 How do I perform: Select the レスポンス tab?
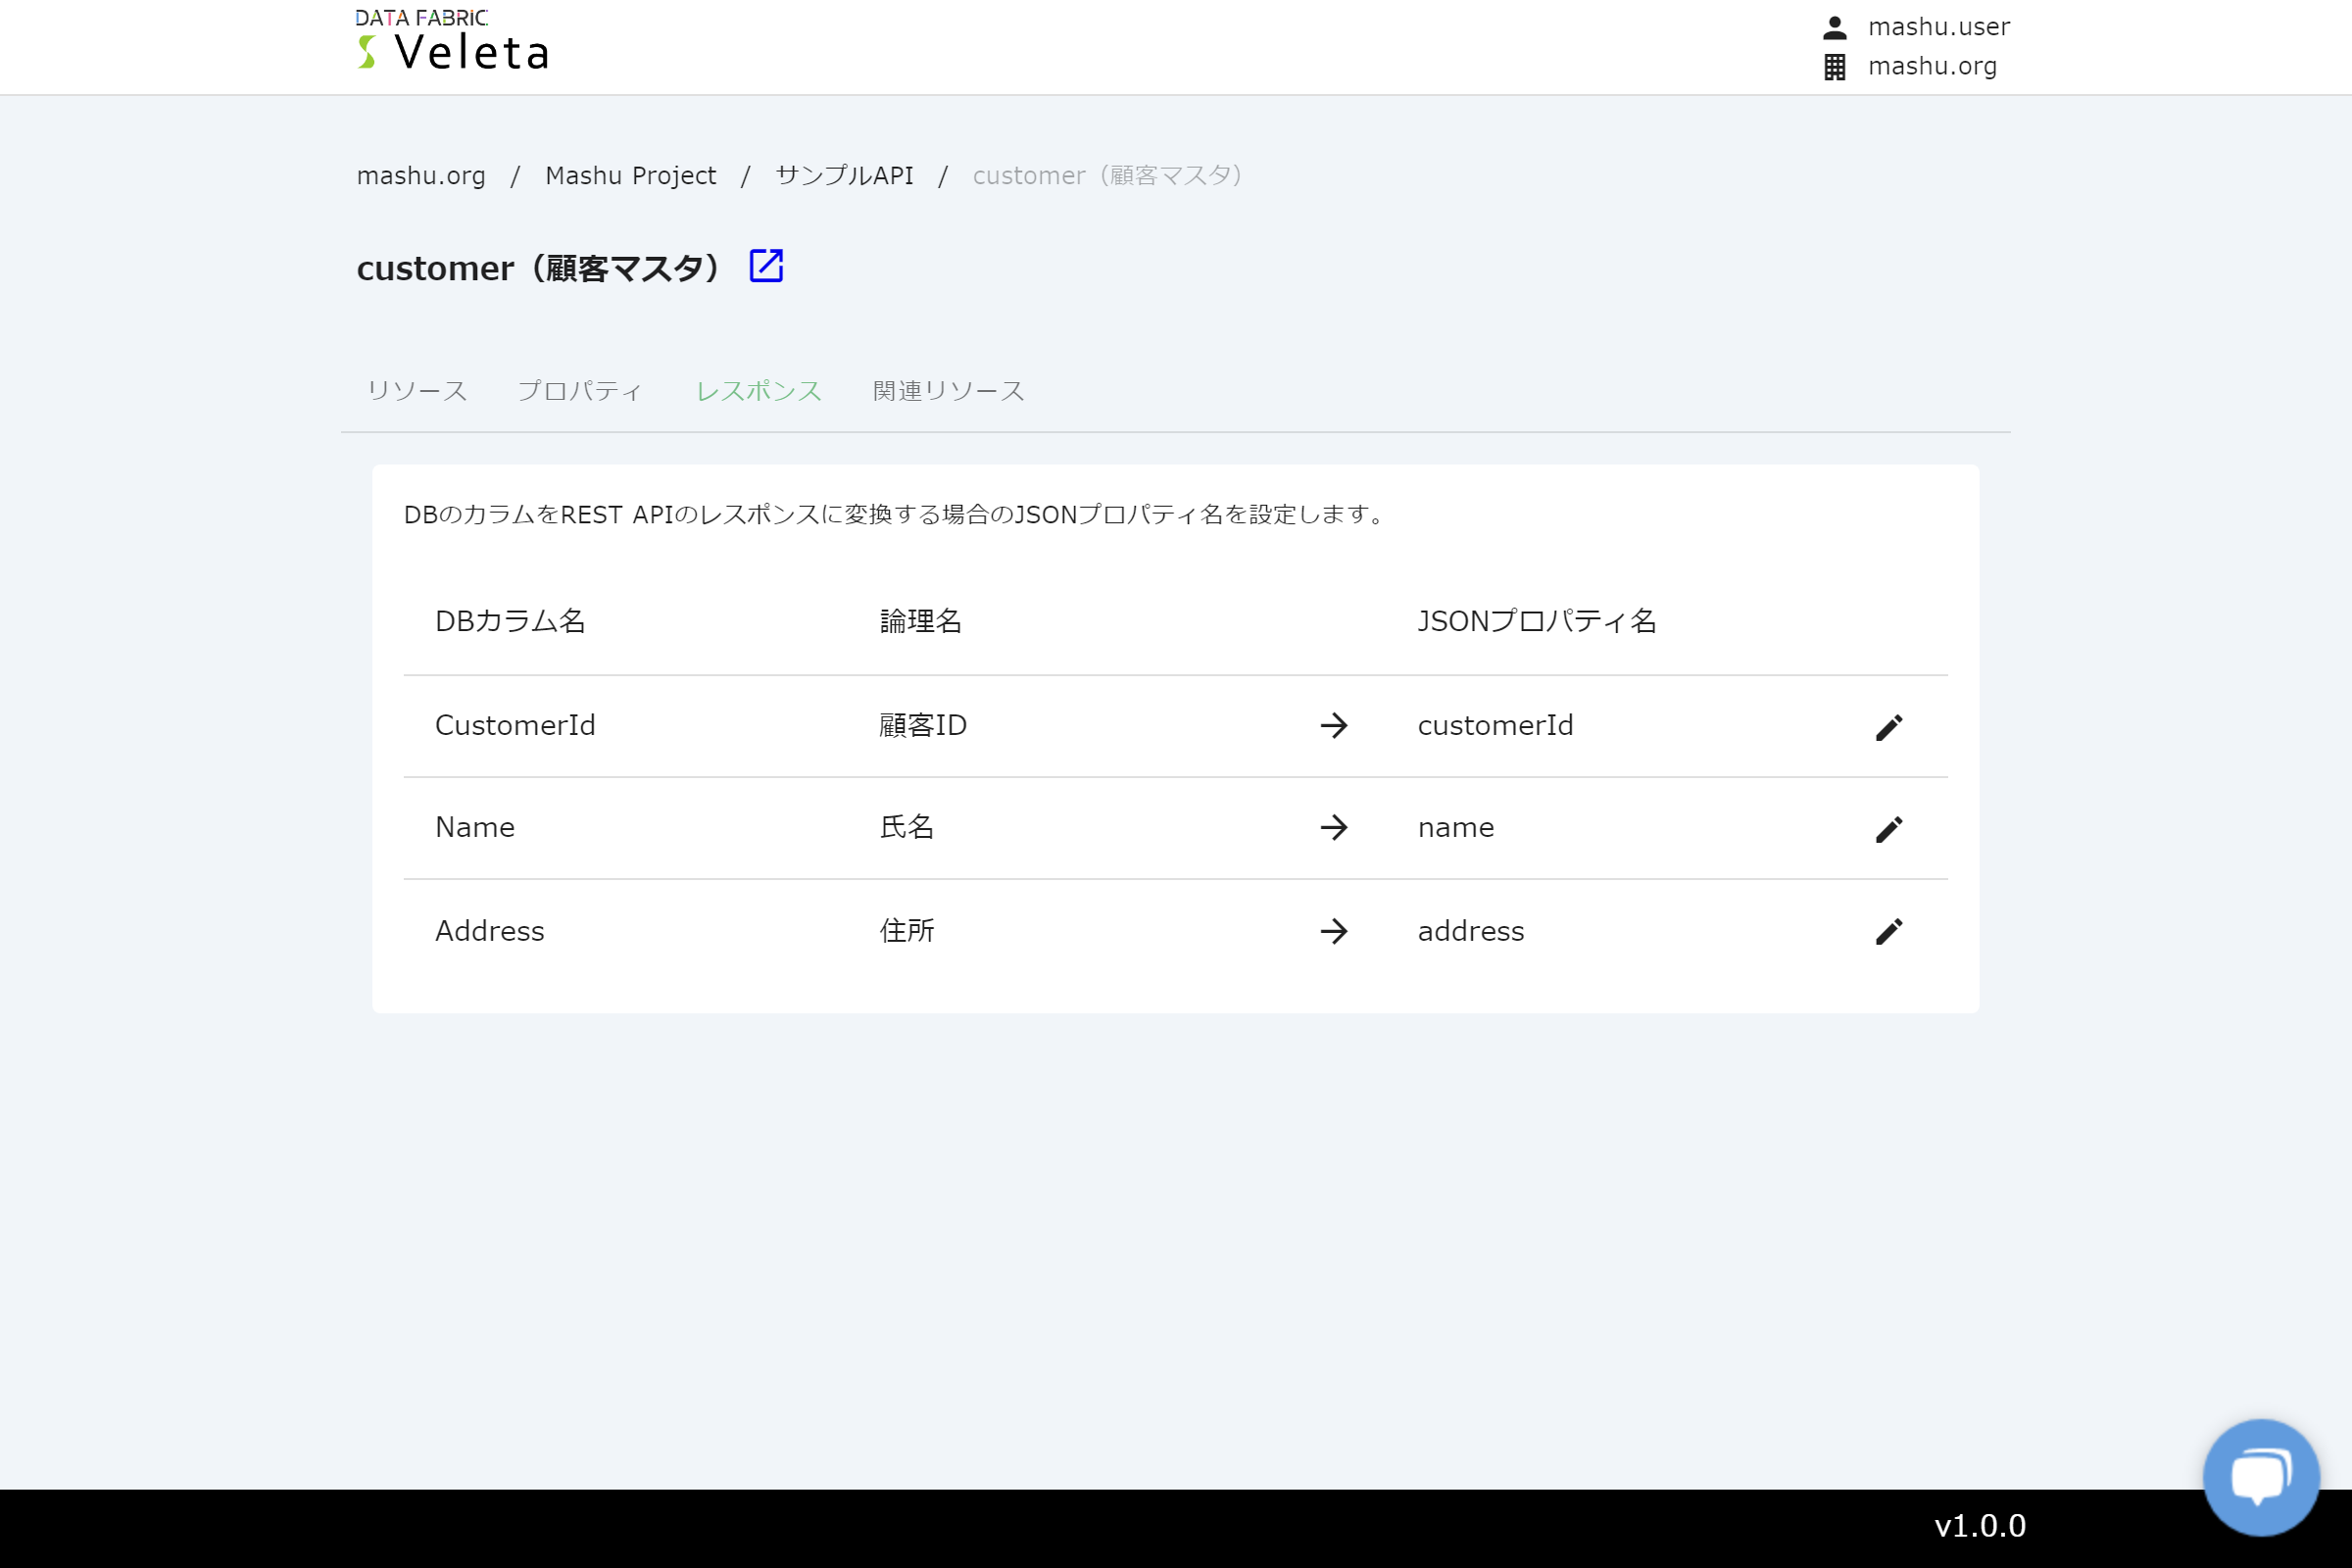pyautogui.click(x=759, y=391)
